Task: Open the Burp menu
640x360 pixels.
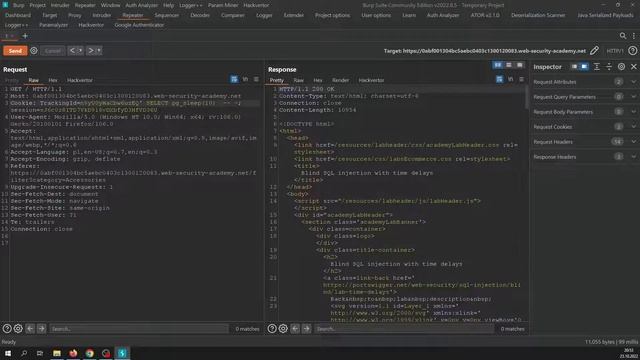Action: (x=18, y=5)
